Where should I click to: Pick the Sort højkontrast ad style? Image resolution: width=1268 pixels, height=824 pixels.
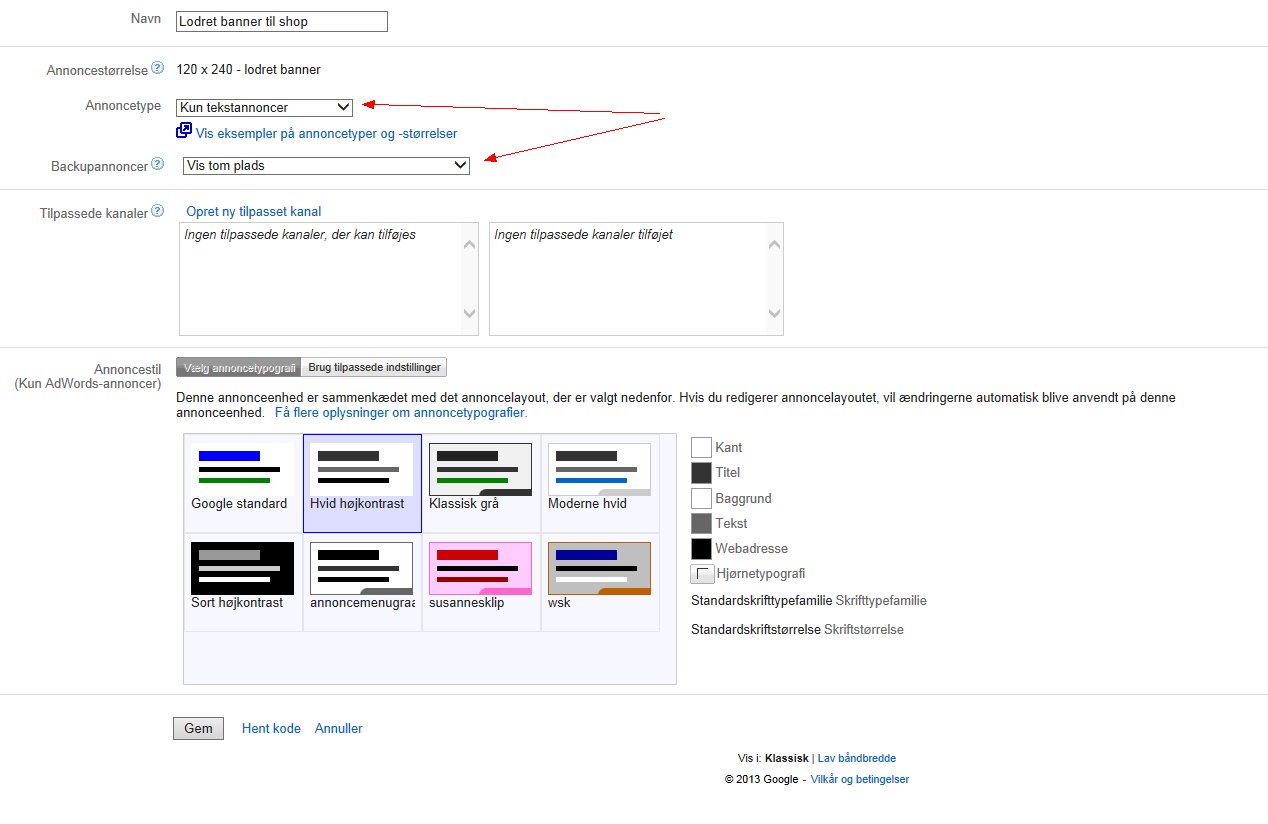click(243, 577)
